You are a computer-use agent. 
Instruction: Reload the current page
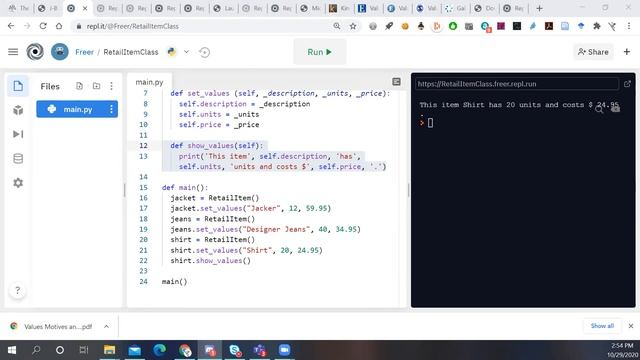(43, 26)
